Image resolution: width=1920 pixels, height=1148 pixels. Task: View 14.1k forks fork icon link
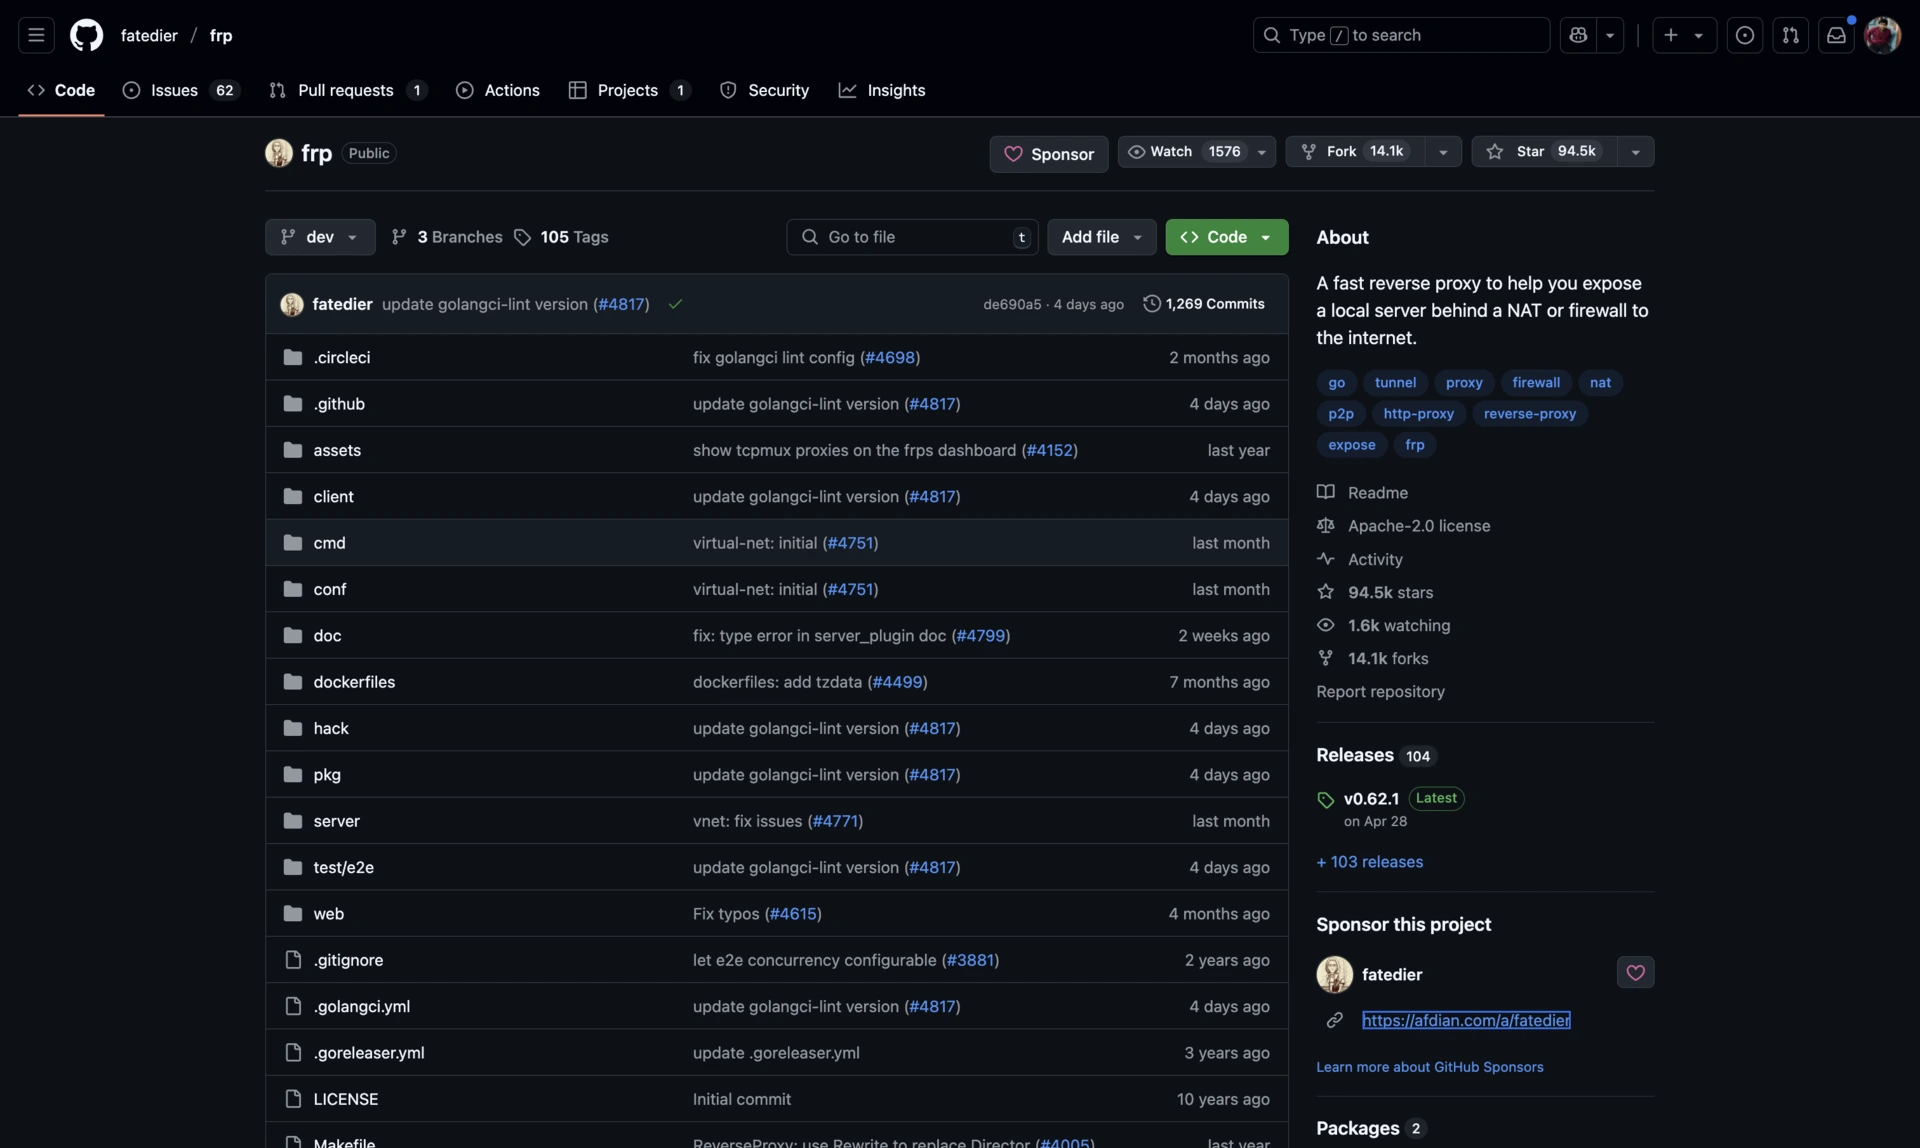[1372, 659]
